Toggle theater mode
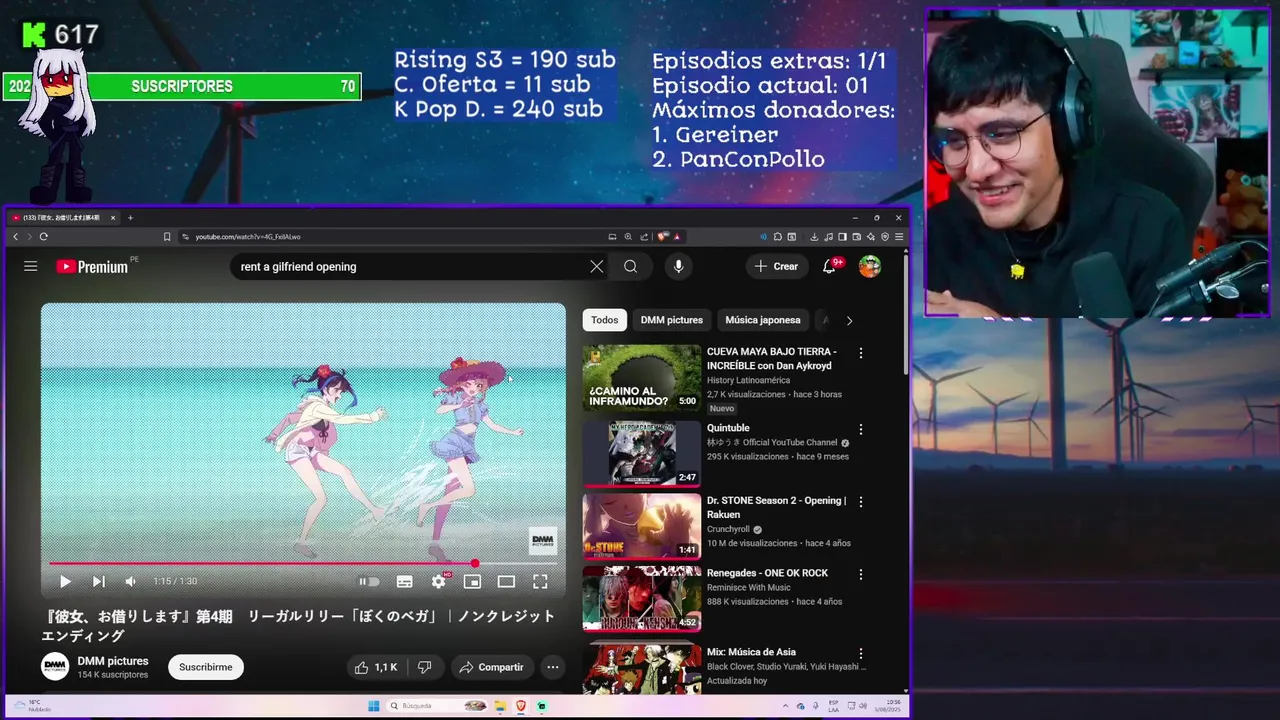Viewport: 1280px width, 720px height. pyautogui.click(x=506, y=581)
